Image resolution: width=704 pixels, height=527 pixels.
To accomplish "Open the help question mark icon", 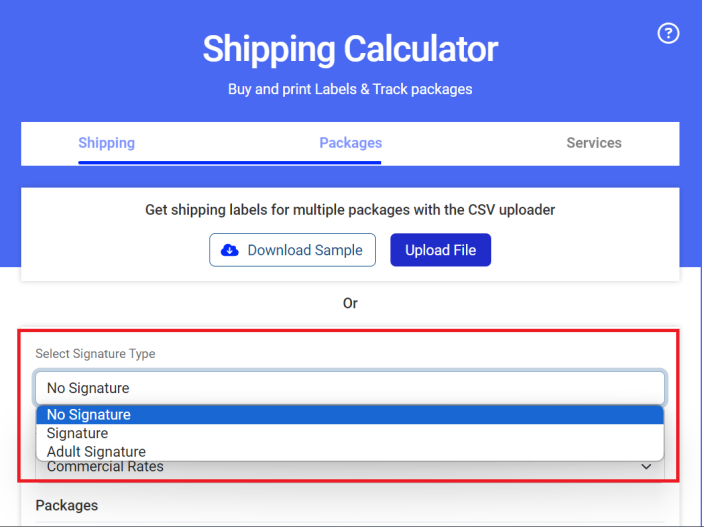I will point(668,33).
